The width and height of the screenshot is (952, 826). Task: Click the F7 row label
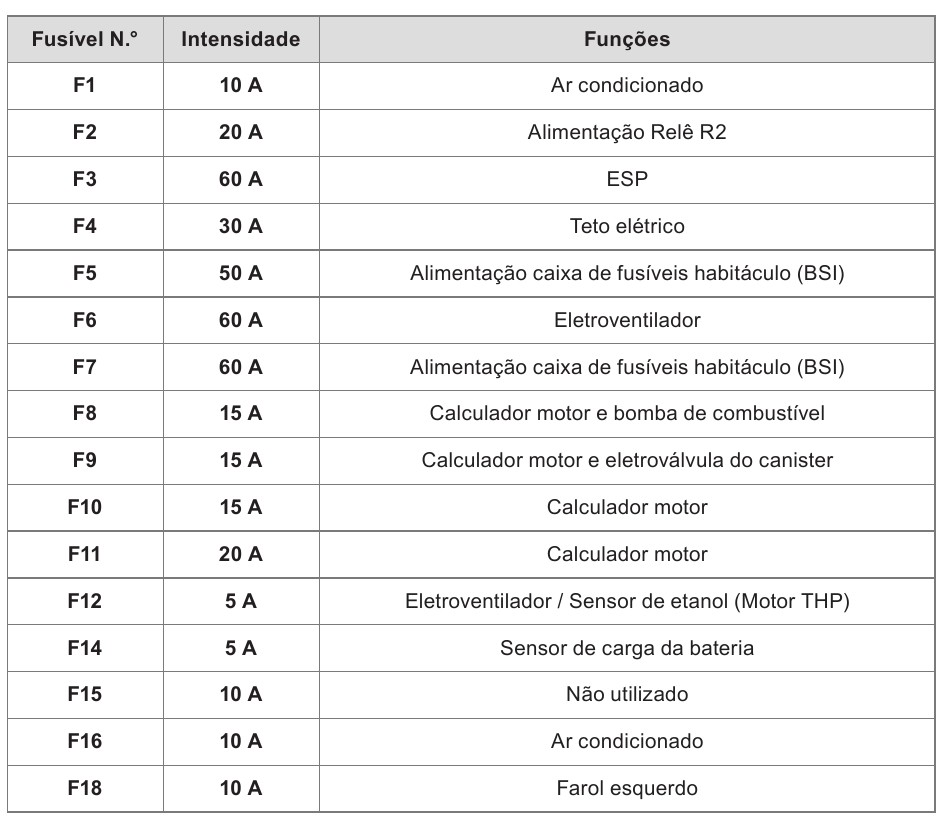click(85, 367)
